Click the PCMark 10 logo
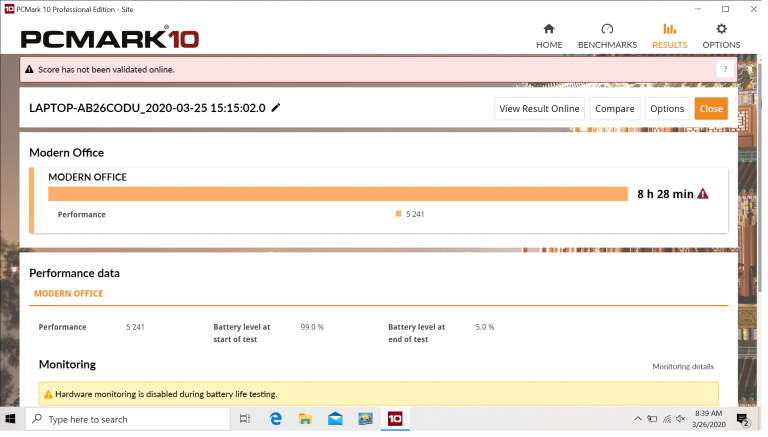768x437 pixels. [110, 38]
